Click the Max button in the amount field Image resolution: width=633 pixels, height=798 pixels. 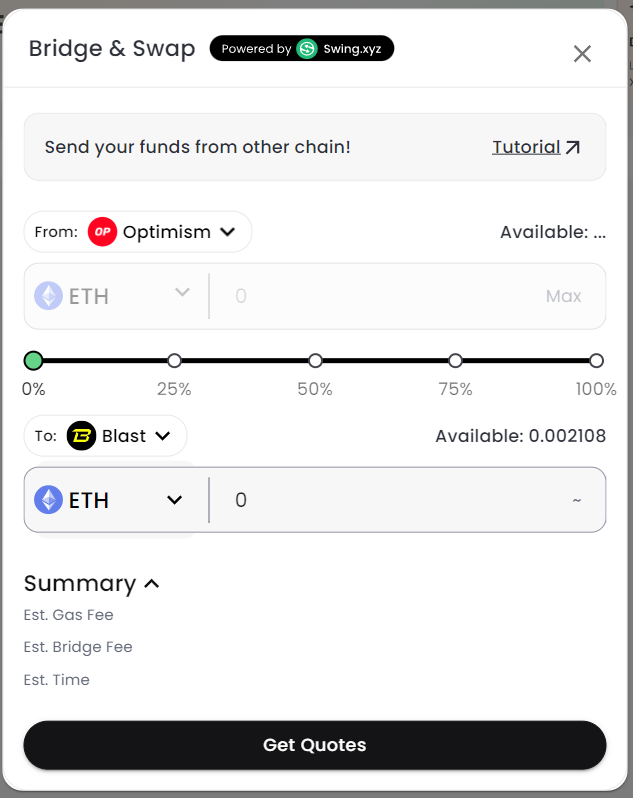tap(563, 296)
